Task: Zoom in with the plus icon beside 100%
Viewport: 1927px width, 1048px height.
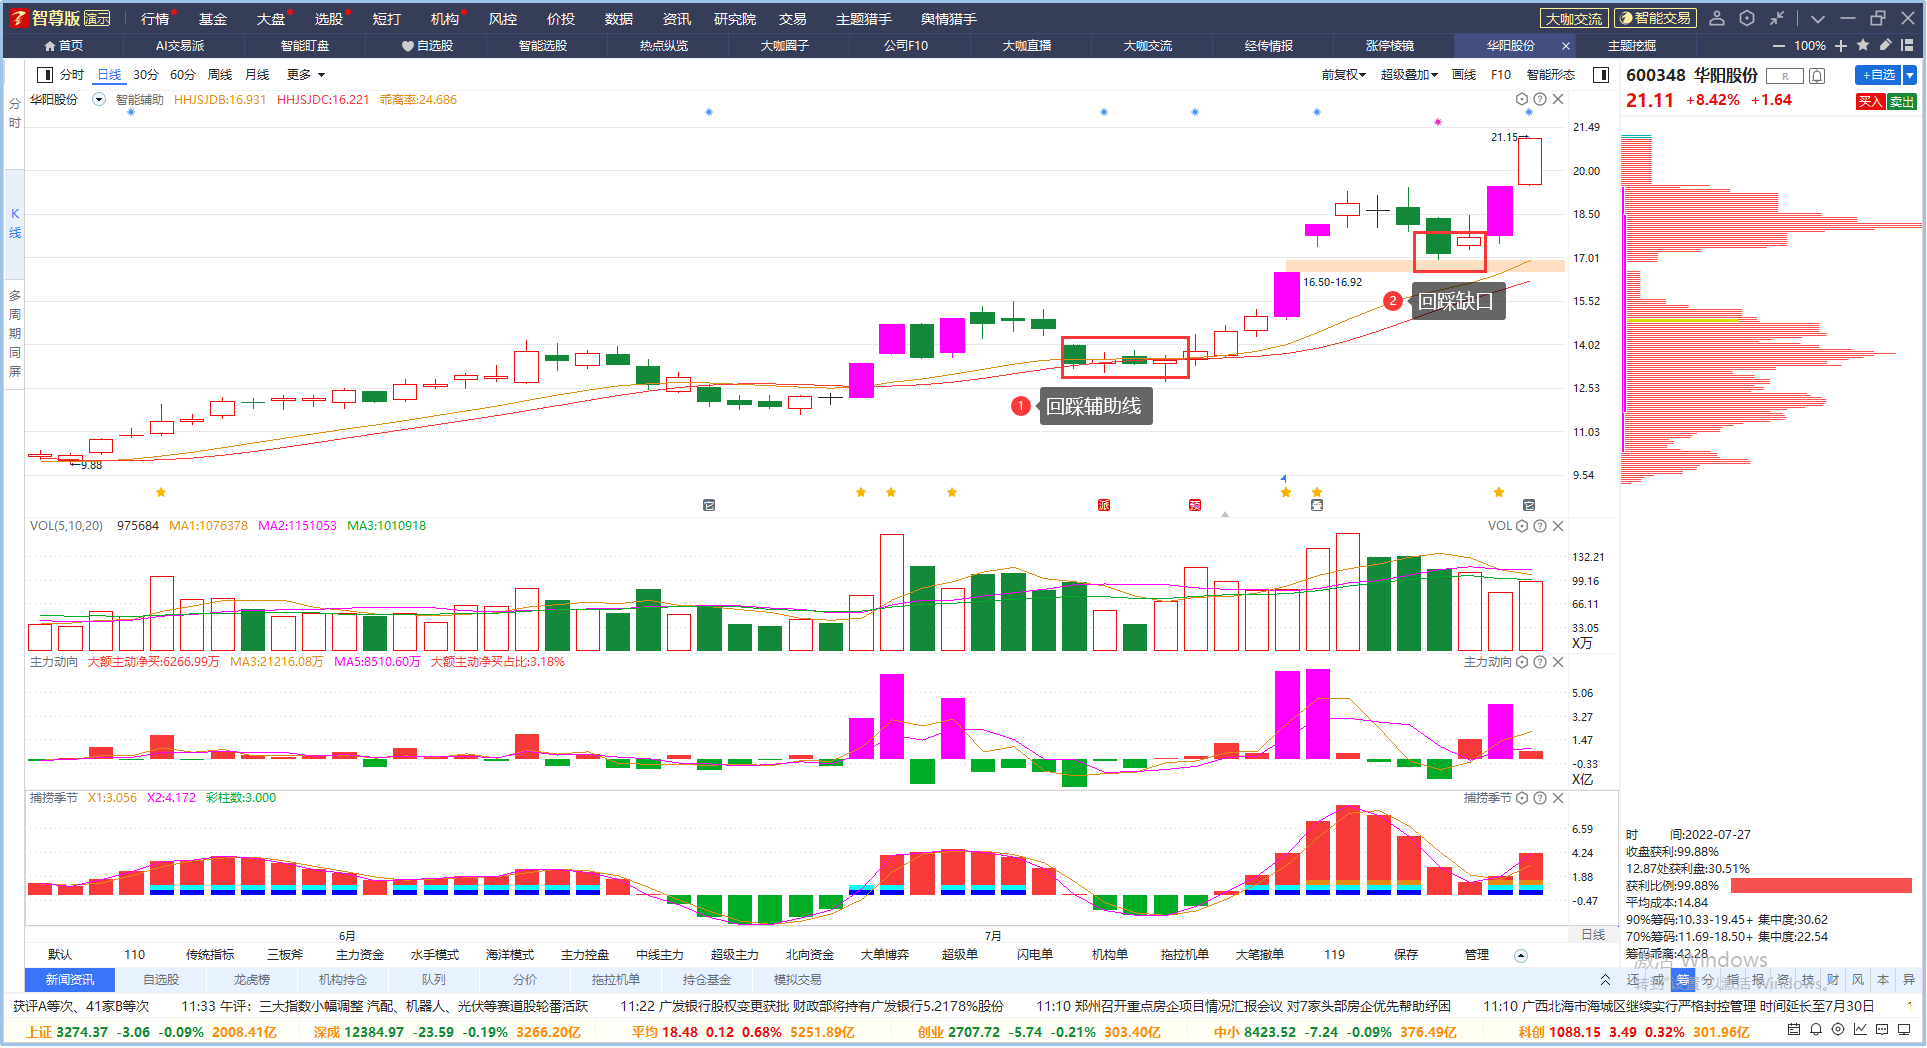Action: tap(1841, 46)
